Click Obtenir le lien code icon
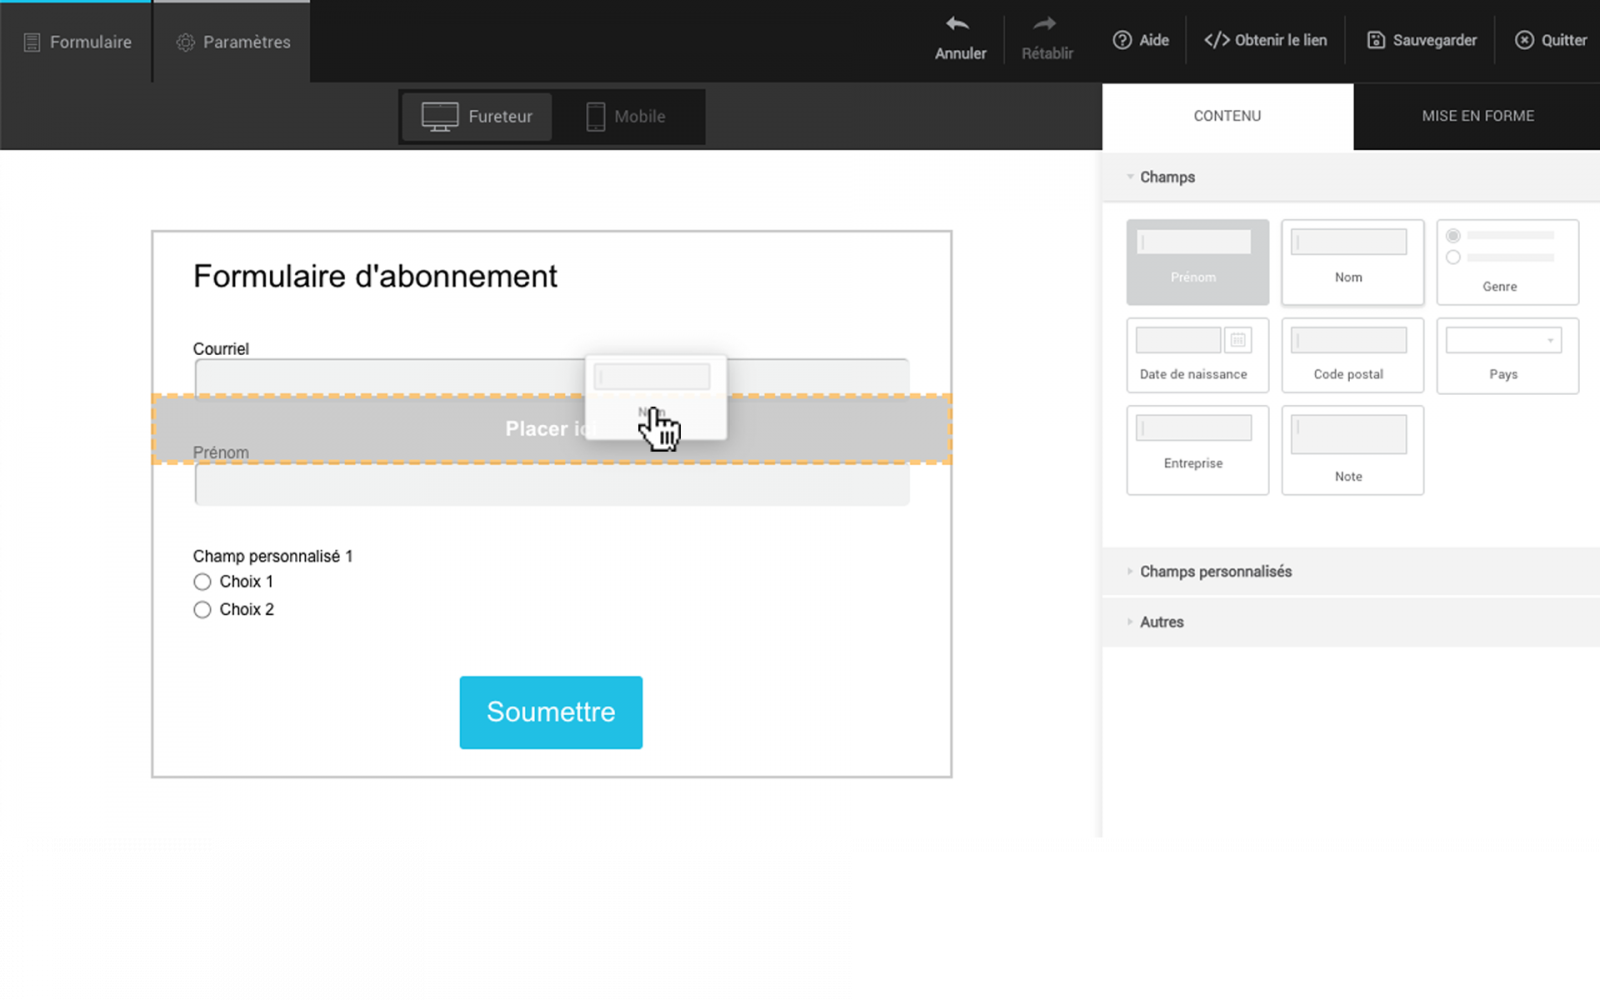Screen dimensions: 1600x1000 click(1216, 40)
